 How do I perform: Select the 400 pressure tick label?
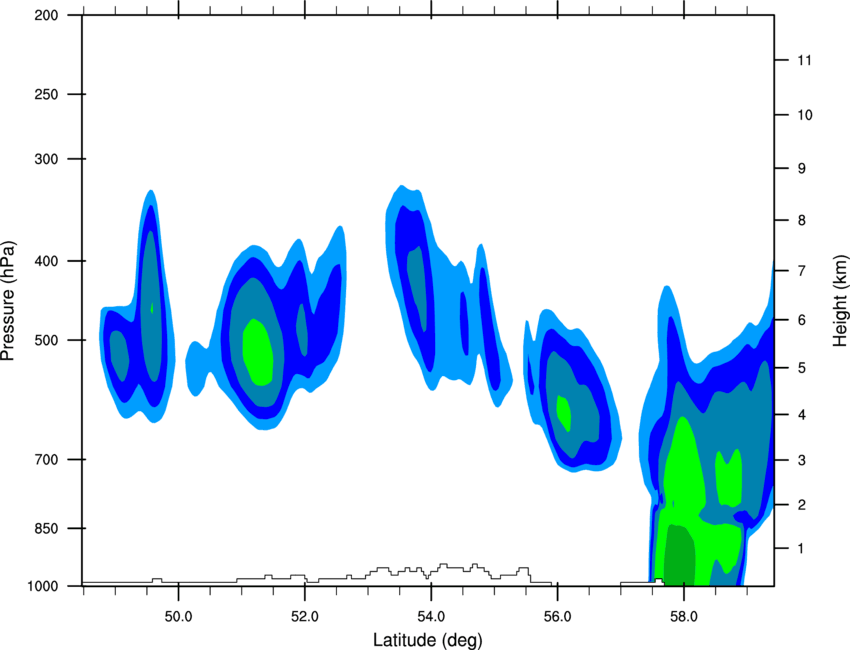(46, 261)
